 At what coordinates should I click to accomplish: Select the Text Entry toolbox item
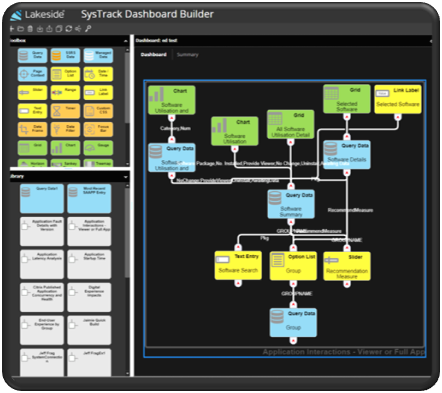[32, 111]
